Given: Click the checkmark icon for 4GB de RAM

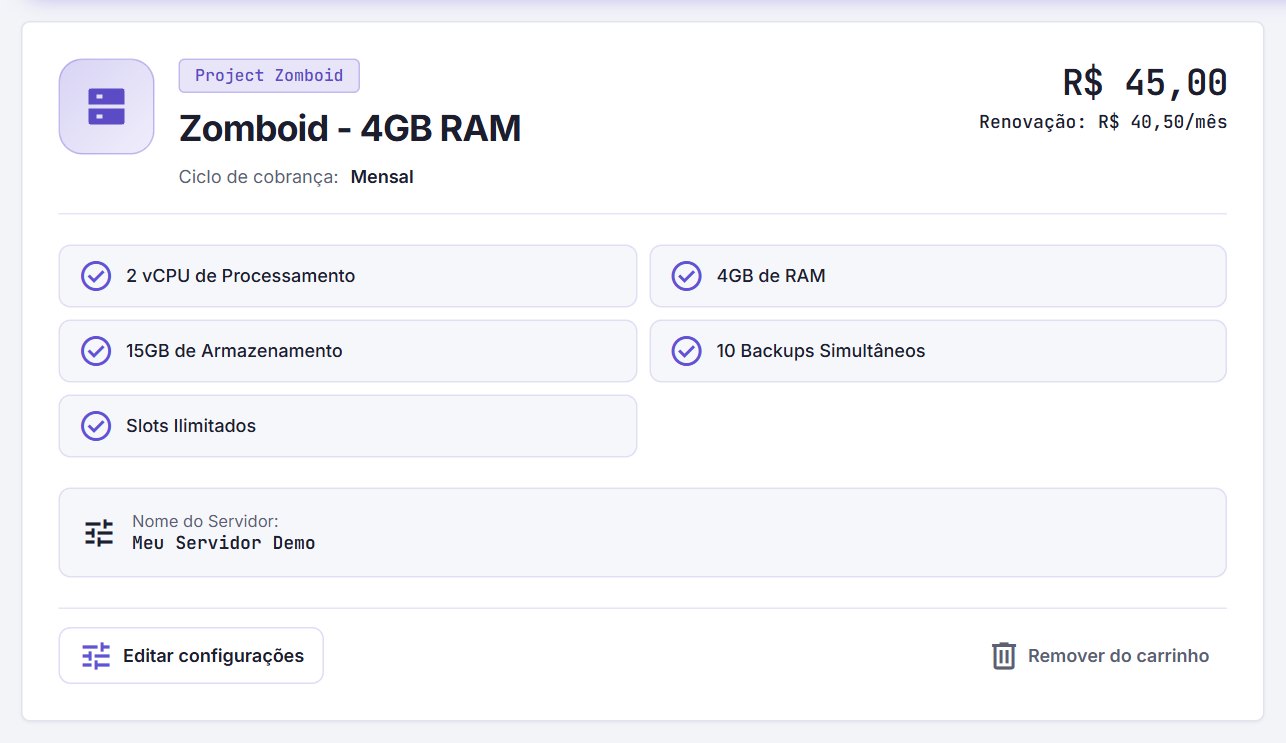Looking at the screenshot, I should click(x=686, y=276).
